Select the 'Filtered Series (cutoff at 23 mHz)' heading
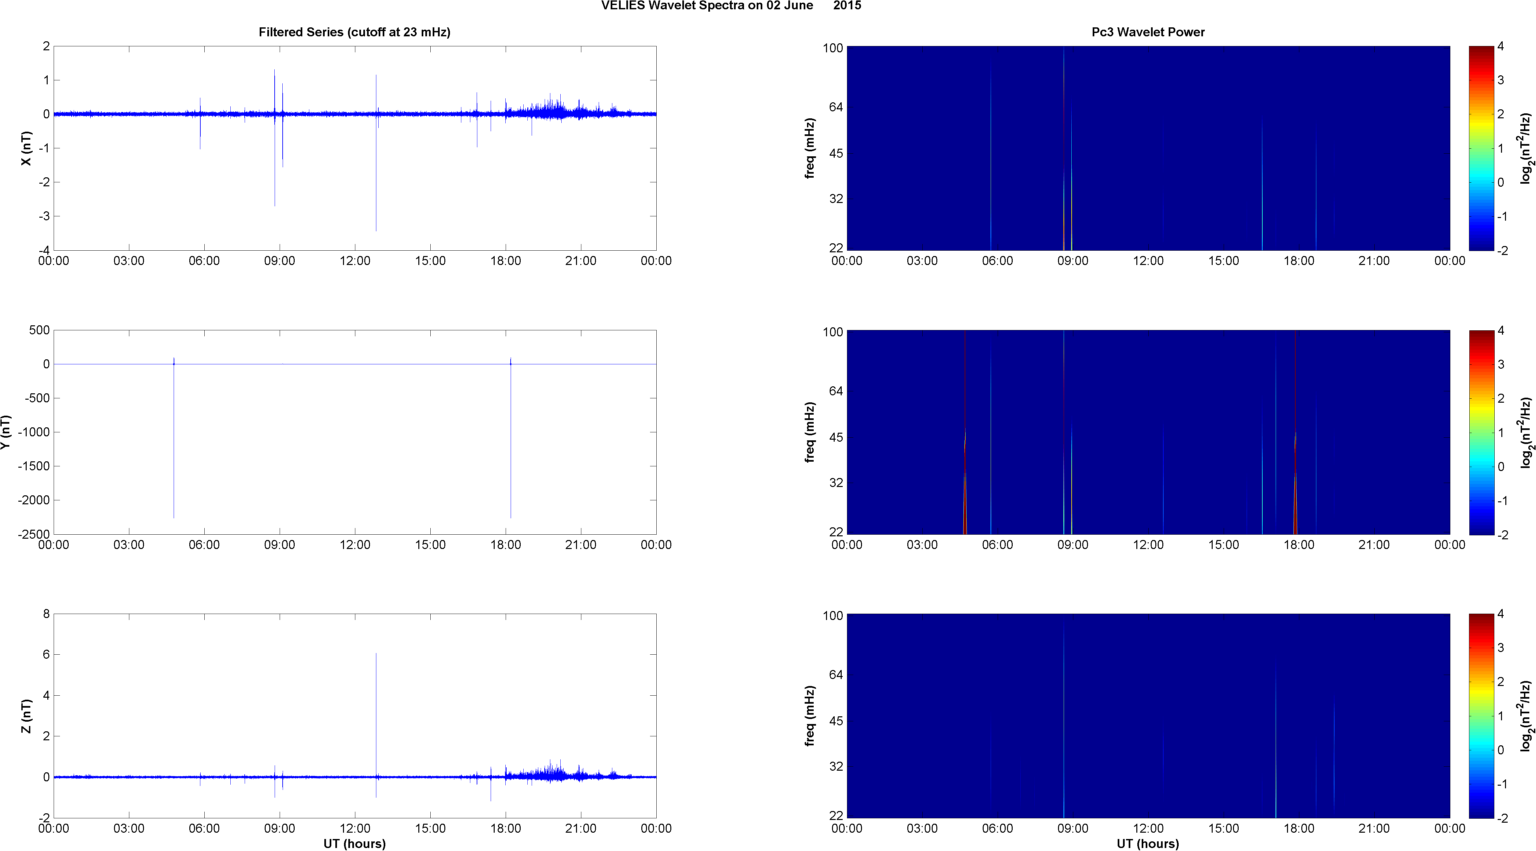The image size is (1536, 851). tap(355, 32)
